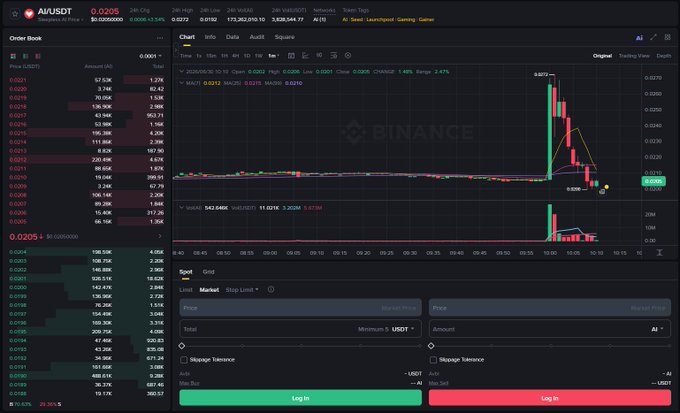
Task: Select 15m chart interval
Action: coord(211,56)
